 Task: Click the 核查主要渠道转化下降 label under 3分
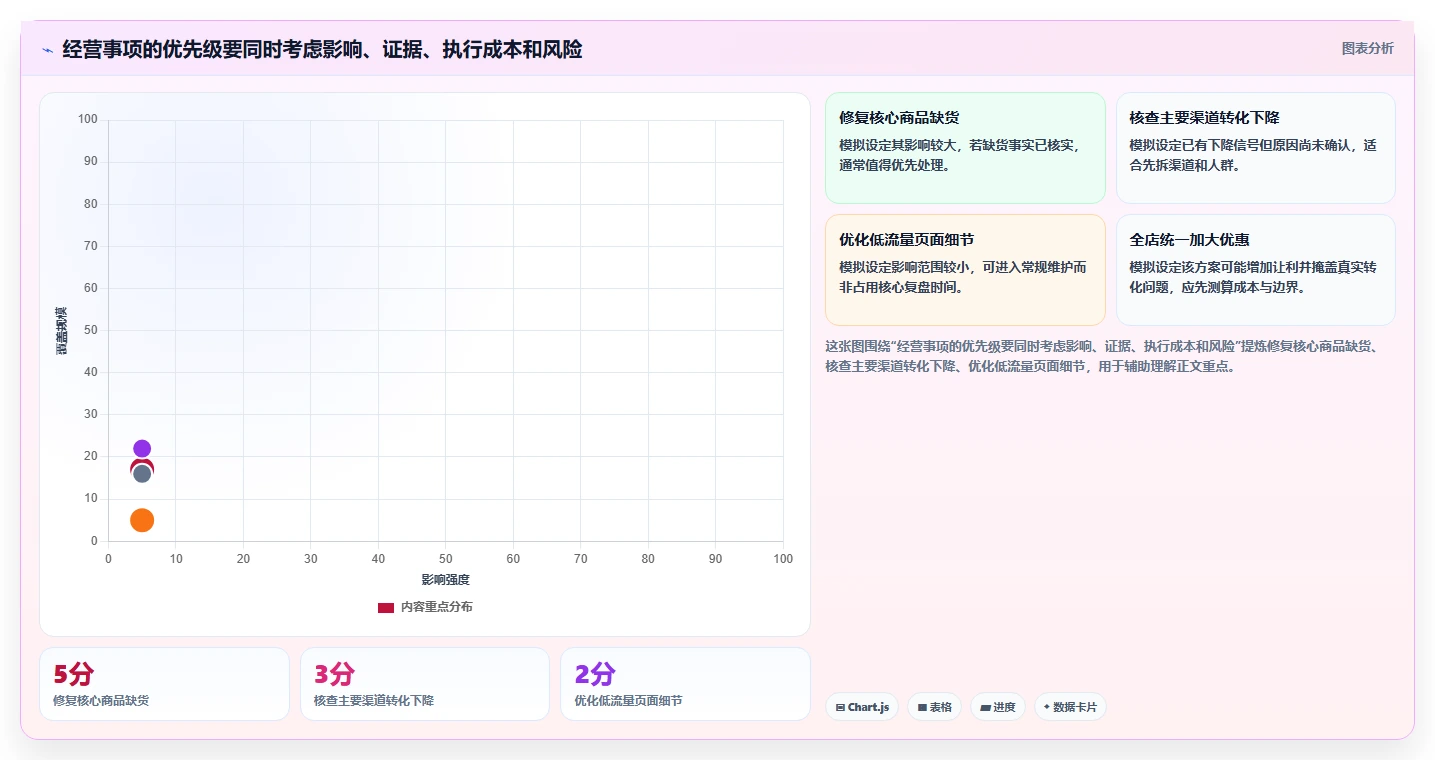tap(374, 701)
